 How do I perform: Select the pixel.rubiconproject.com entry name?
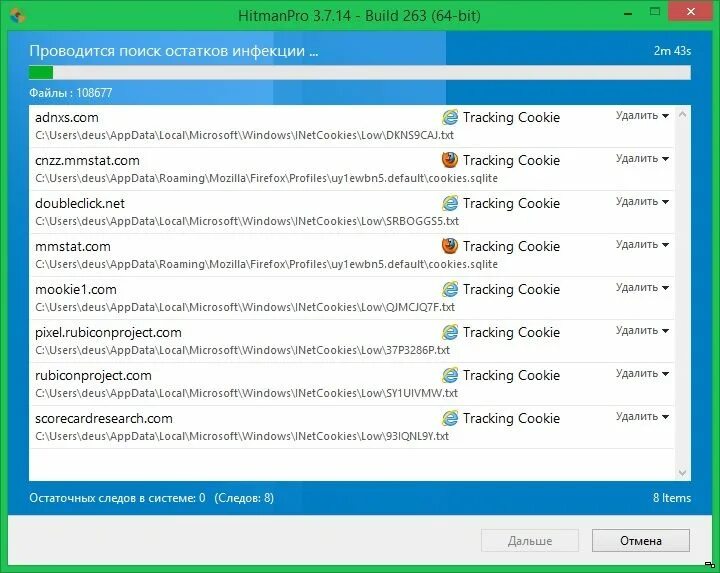click(x=108, y=332)
